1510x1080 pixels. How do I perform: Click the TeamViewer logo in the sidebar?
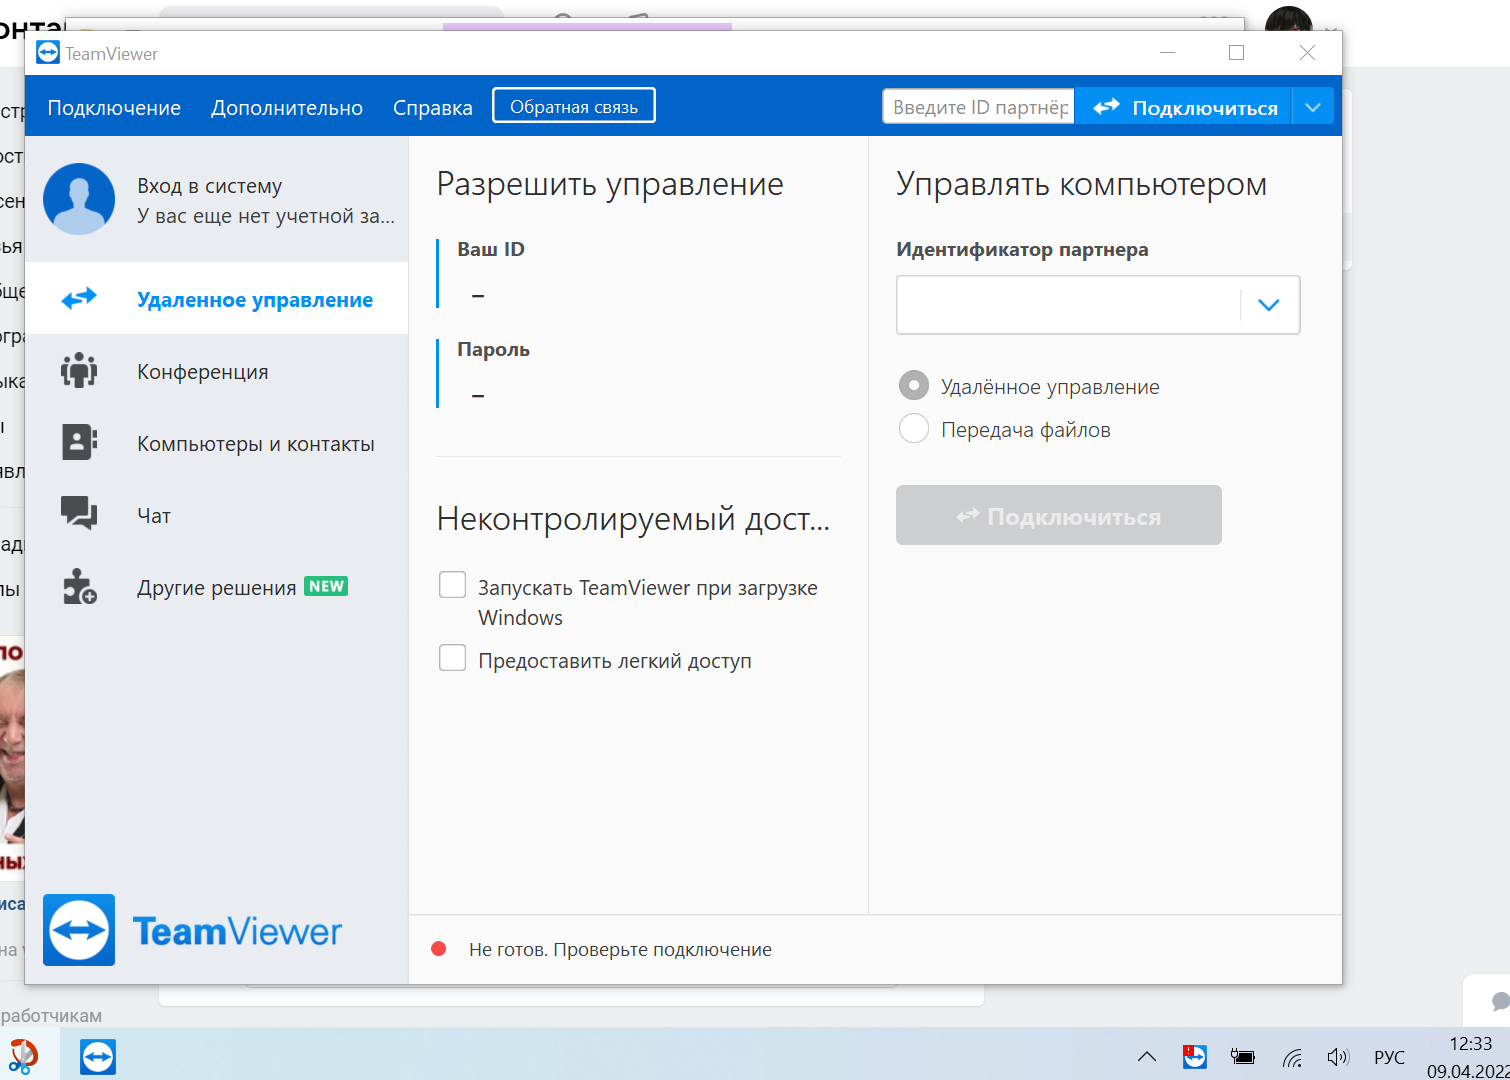[x=192, y=930]
